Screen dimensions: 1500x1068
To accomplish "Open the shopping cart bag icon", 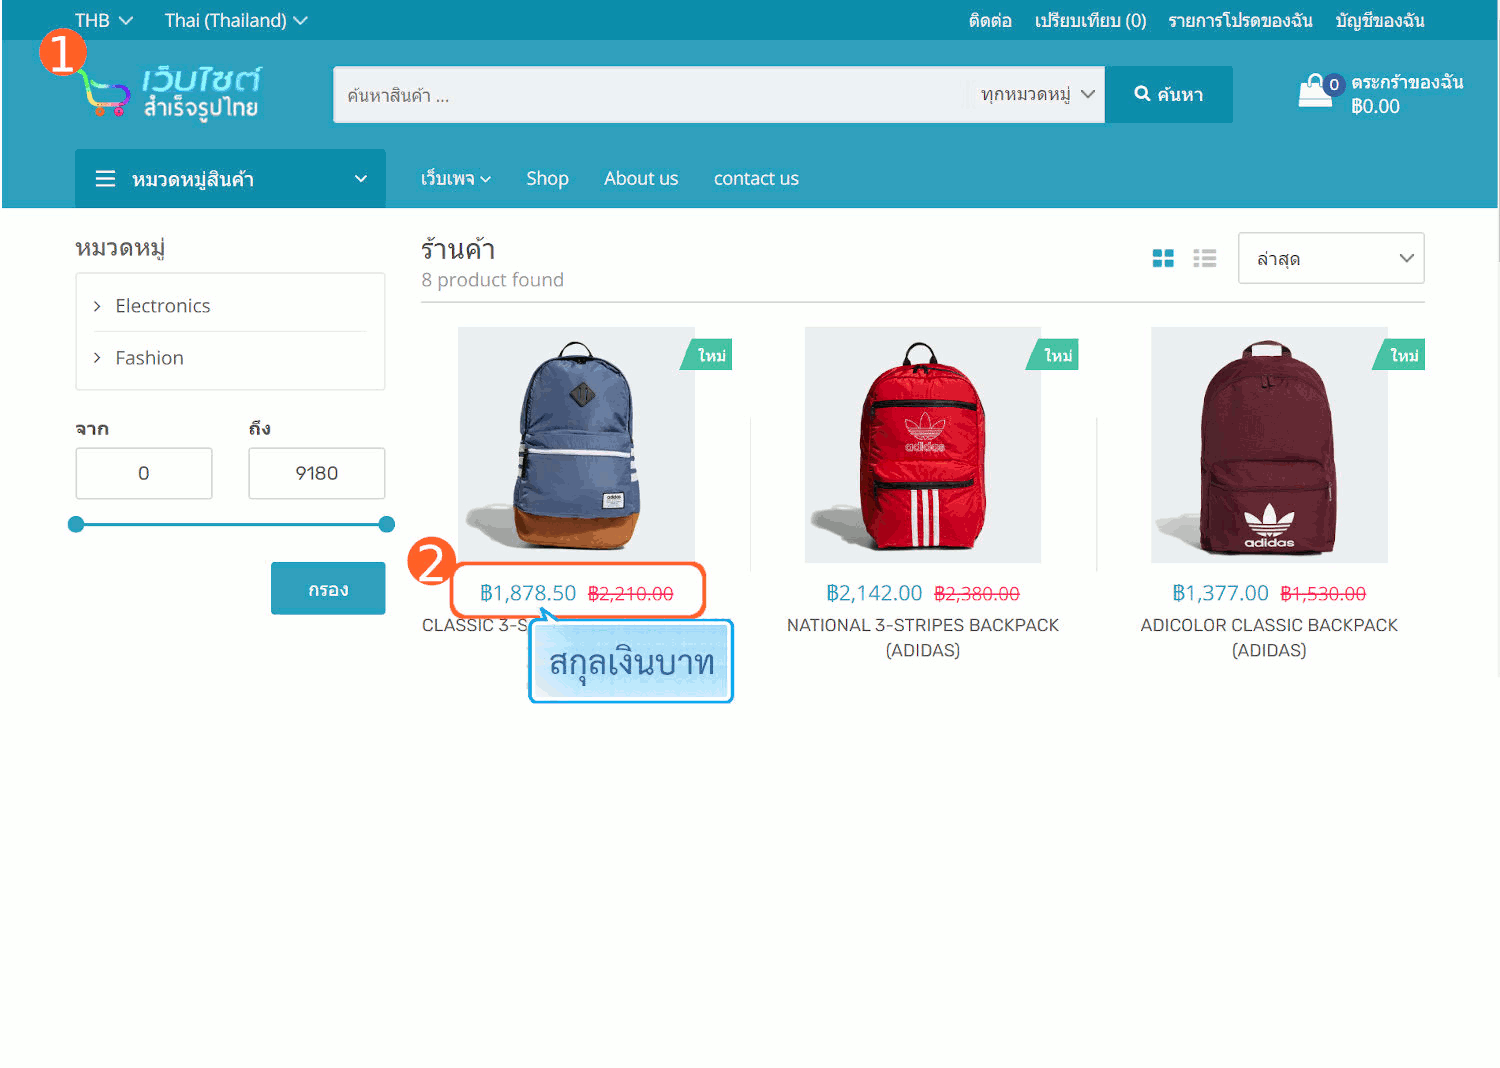I will 1314,91.
